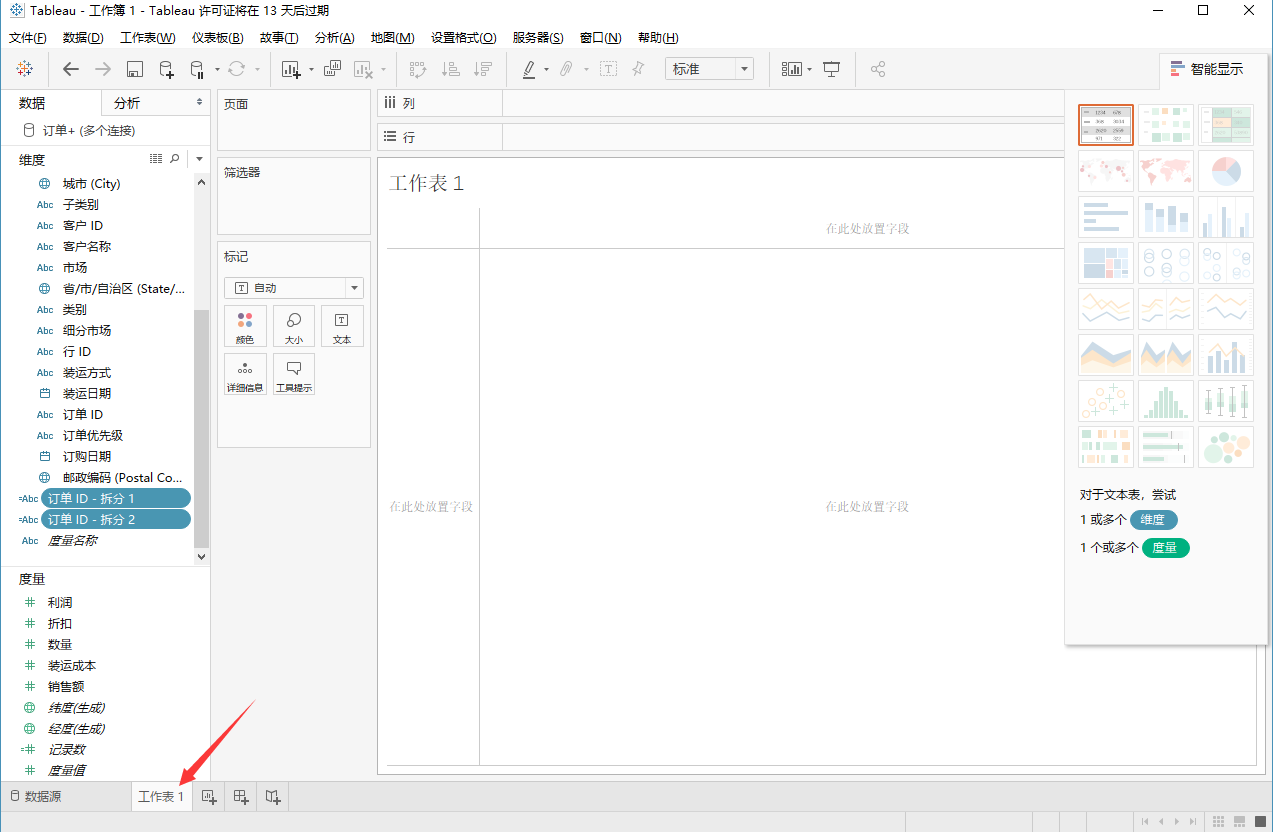Click the undo back arrow in toolbar
The image size is (1273, 832).
(x=70, y=69)
